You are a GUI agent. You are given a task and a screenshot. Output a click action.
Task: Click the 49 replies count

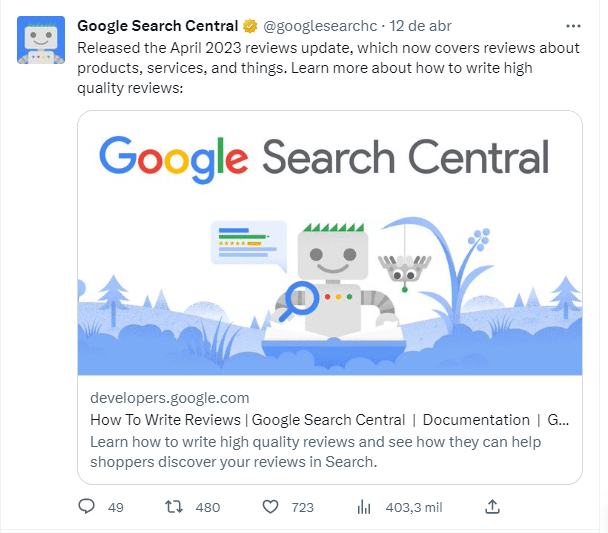pyautogui.click(x=115, y=507)
